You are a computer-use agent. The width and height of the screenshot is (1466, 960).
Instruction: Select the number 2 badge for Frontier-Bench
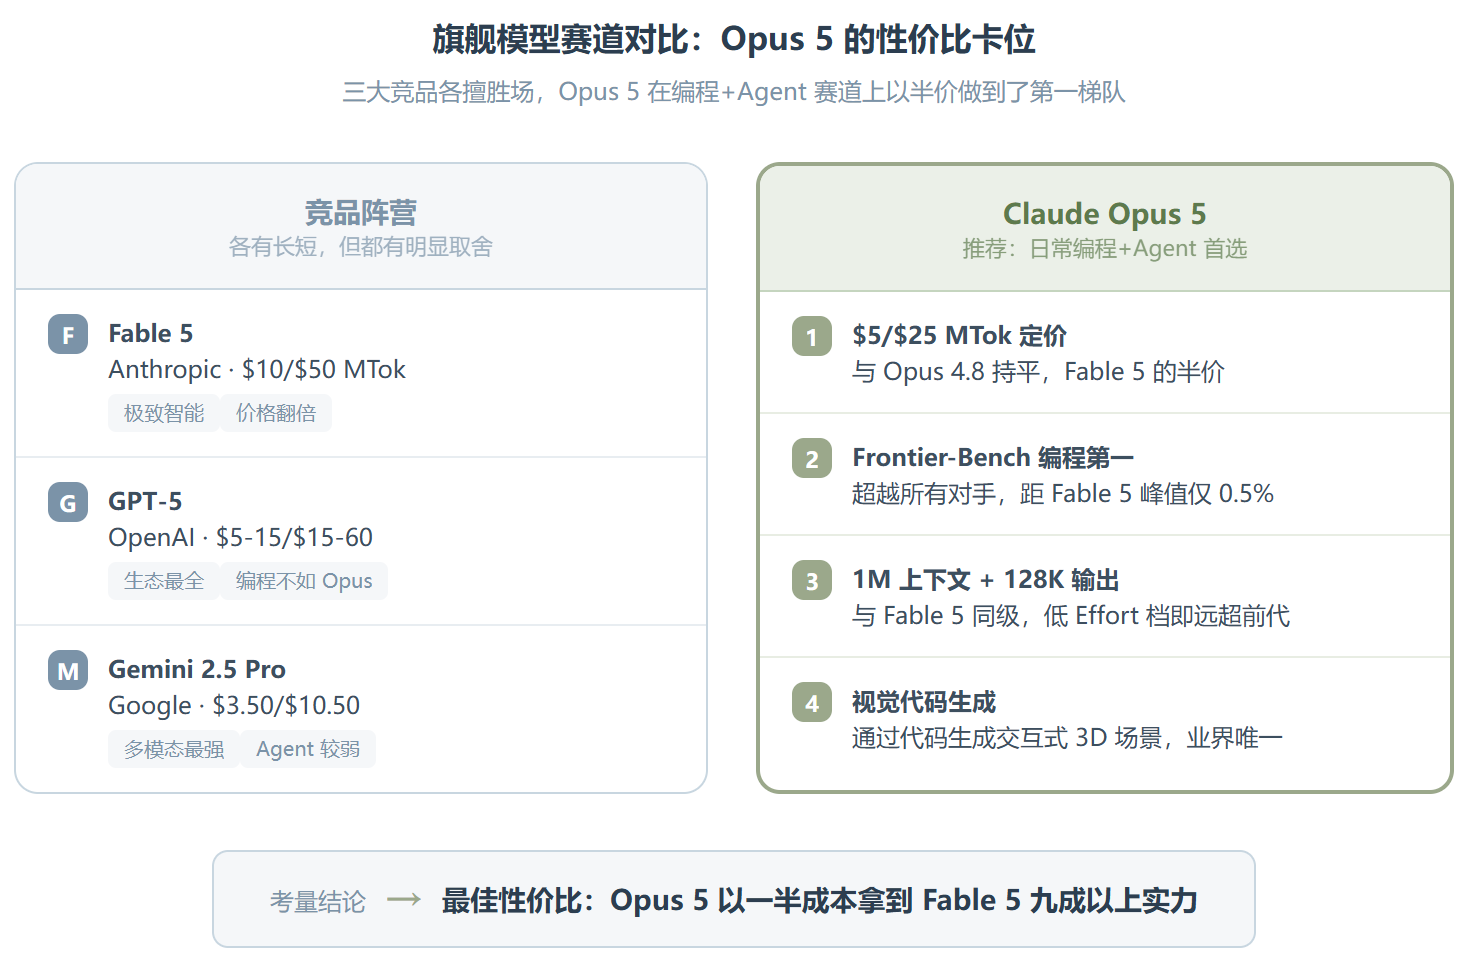[812, 458]
